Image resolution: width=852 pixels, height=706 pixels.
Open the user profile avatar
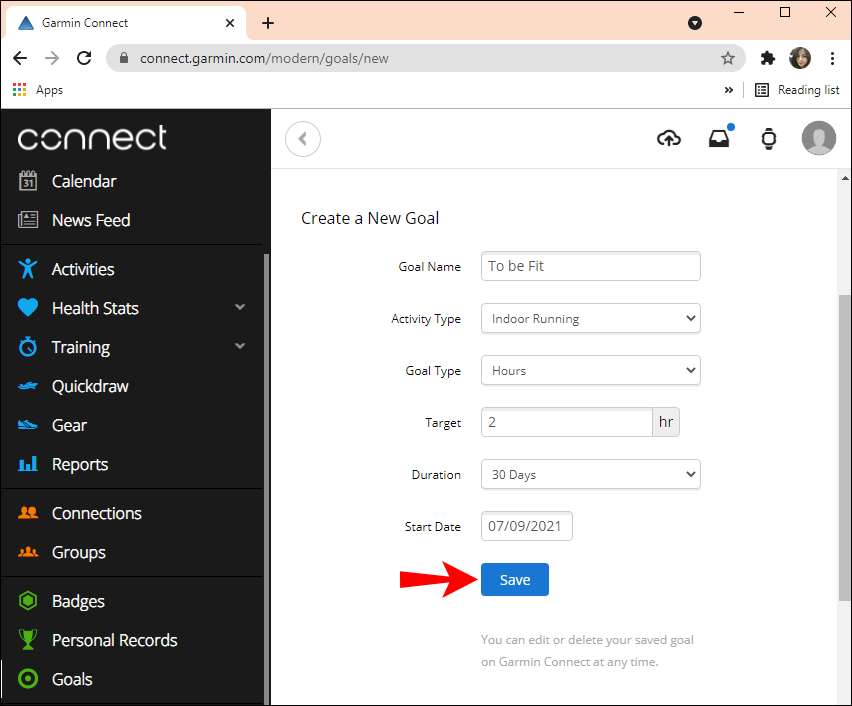coord(819,139)
